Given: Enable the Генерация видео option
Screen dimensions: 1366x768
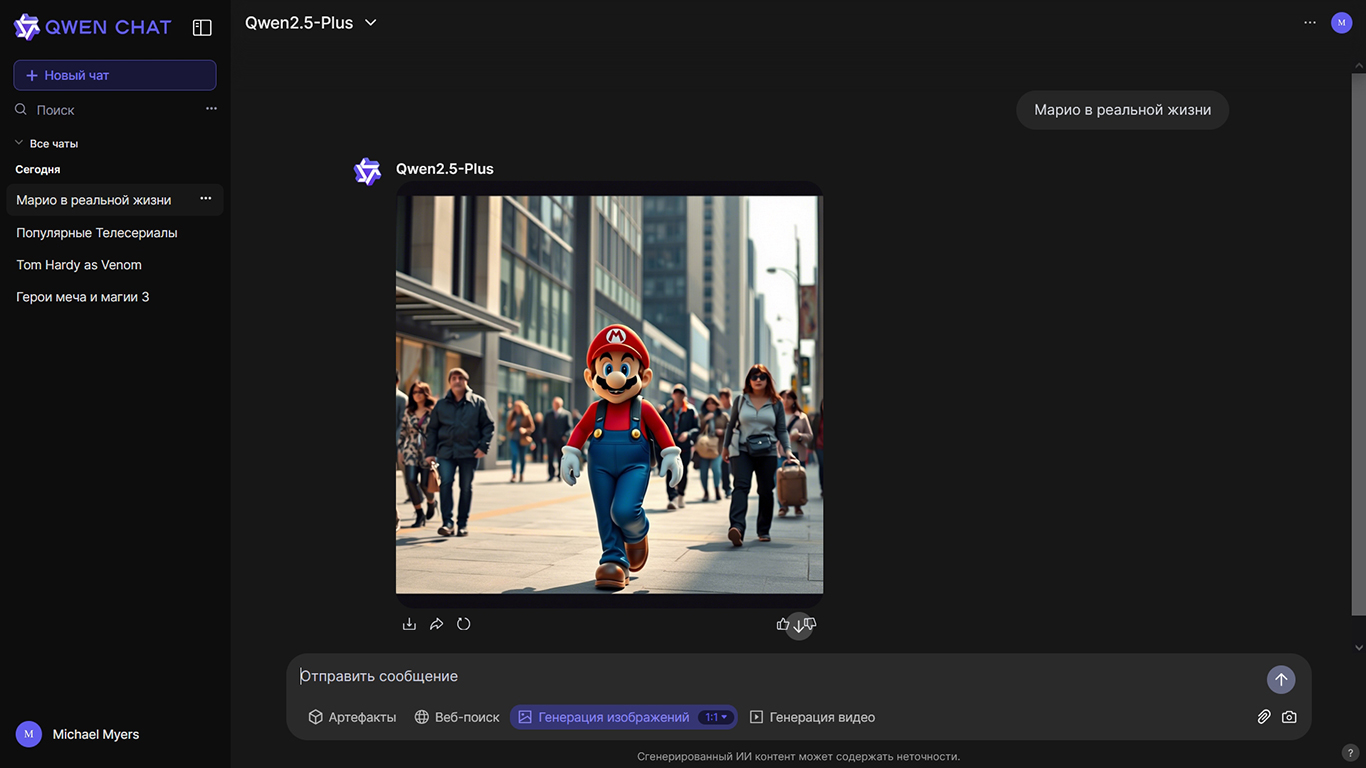Looking at the screenshot, I should 812,717.
